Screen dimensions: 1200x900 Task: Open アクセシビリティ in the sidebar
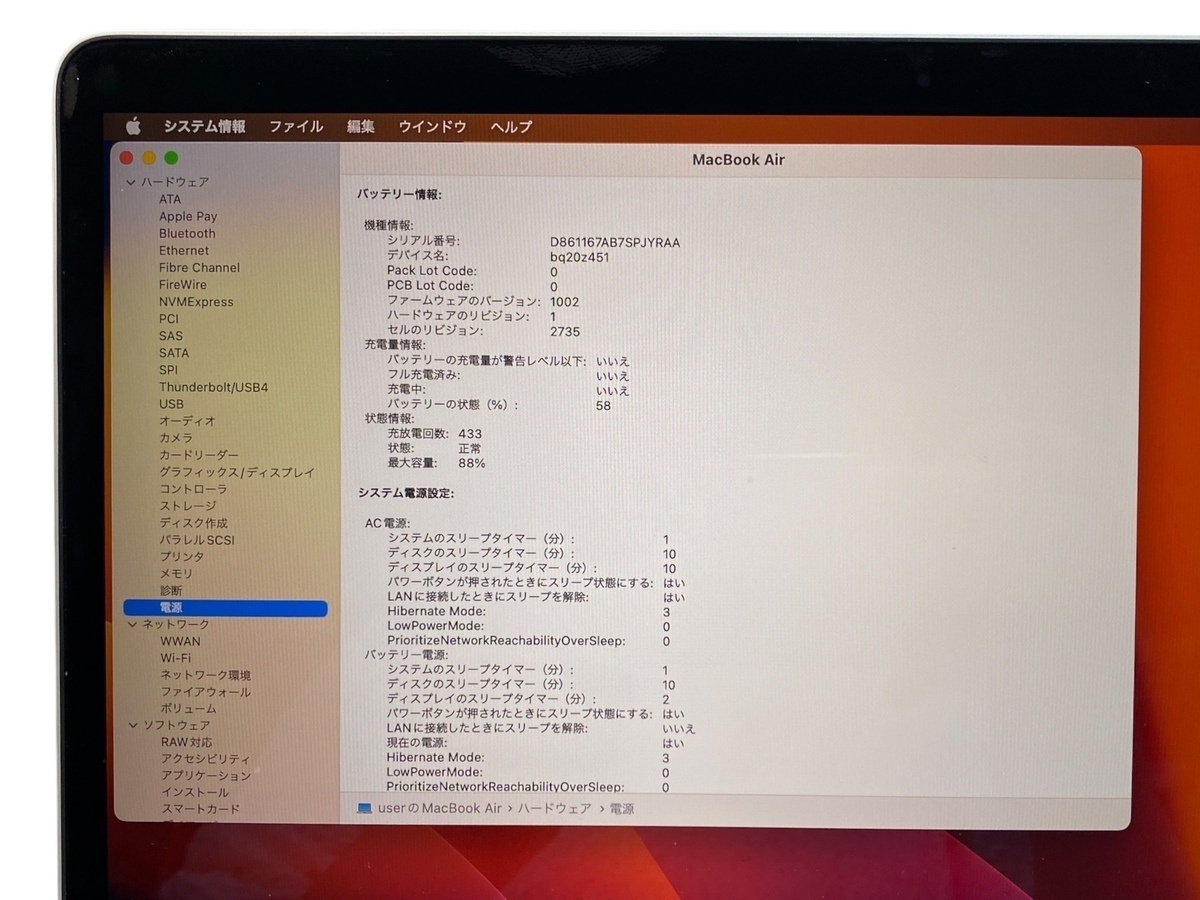coord(206,759)
